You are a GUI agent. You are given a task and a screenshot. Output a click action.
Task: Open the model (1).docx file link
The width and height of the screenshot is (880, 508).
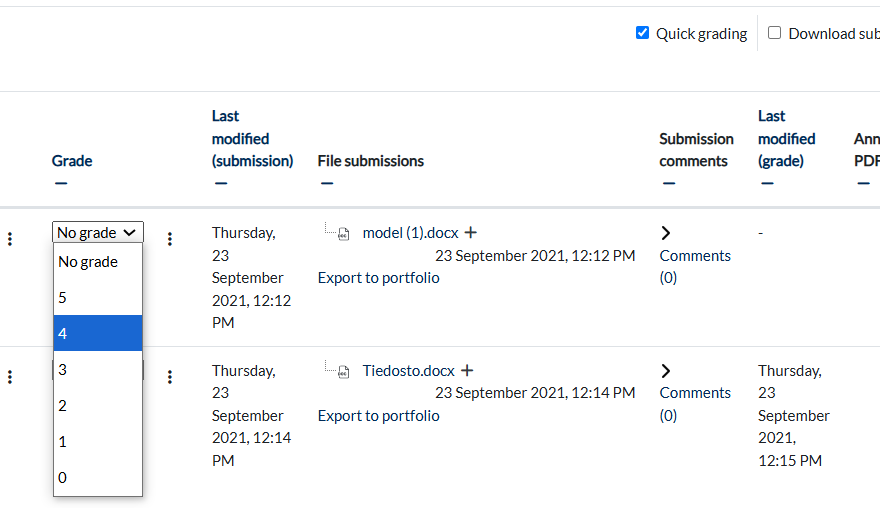point(410,233)
